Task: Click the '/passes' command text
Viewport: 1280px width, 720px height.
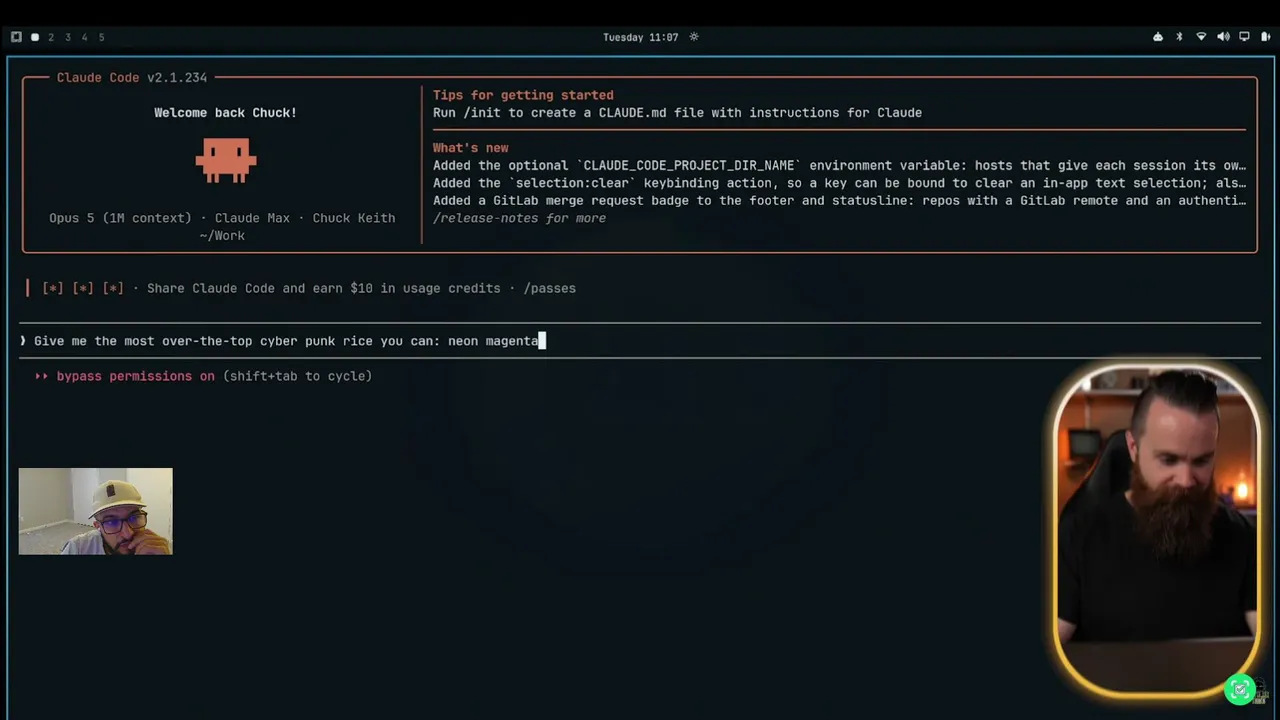Action: pos(549,288)
